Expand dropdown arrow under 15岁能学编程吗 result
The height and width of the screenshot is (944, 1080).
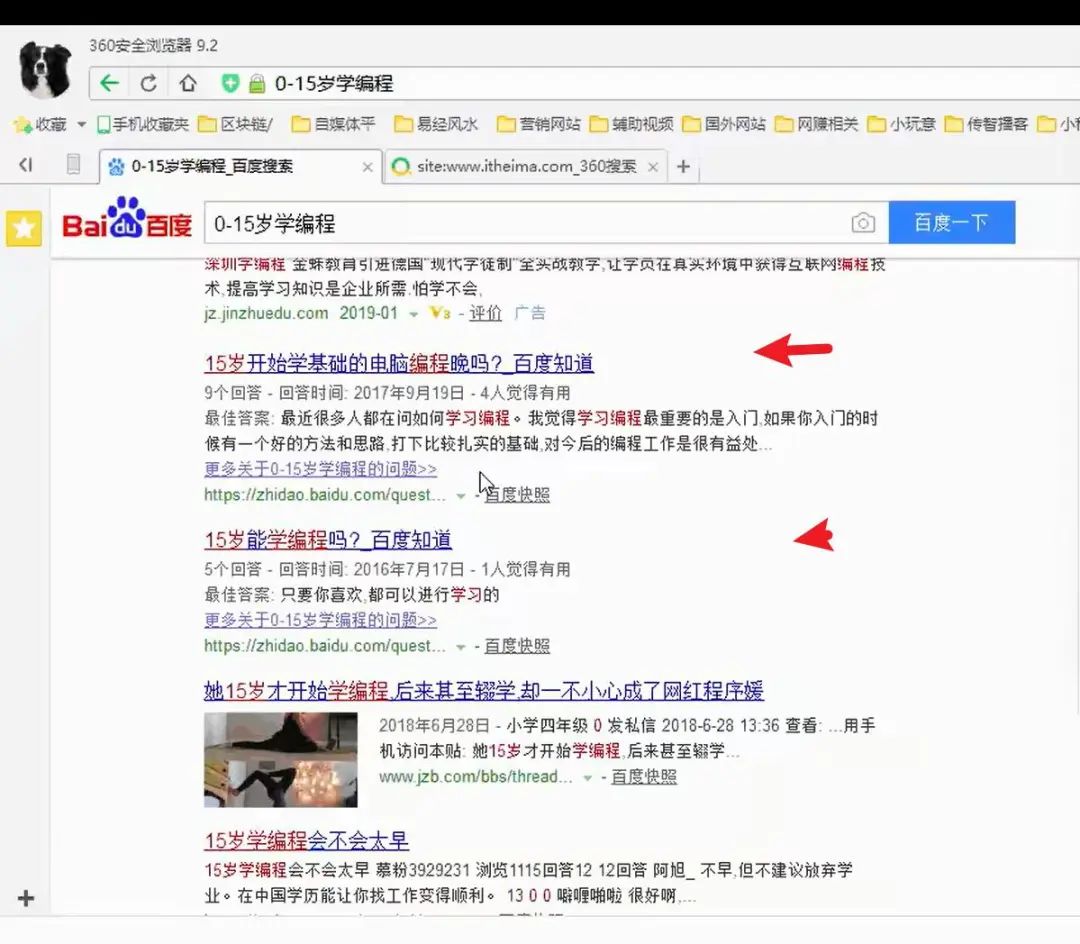pyautogui.click(x=460, y=647)
